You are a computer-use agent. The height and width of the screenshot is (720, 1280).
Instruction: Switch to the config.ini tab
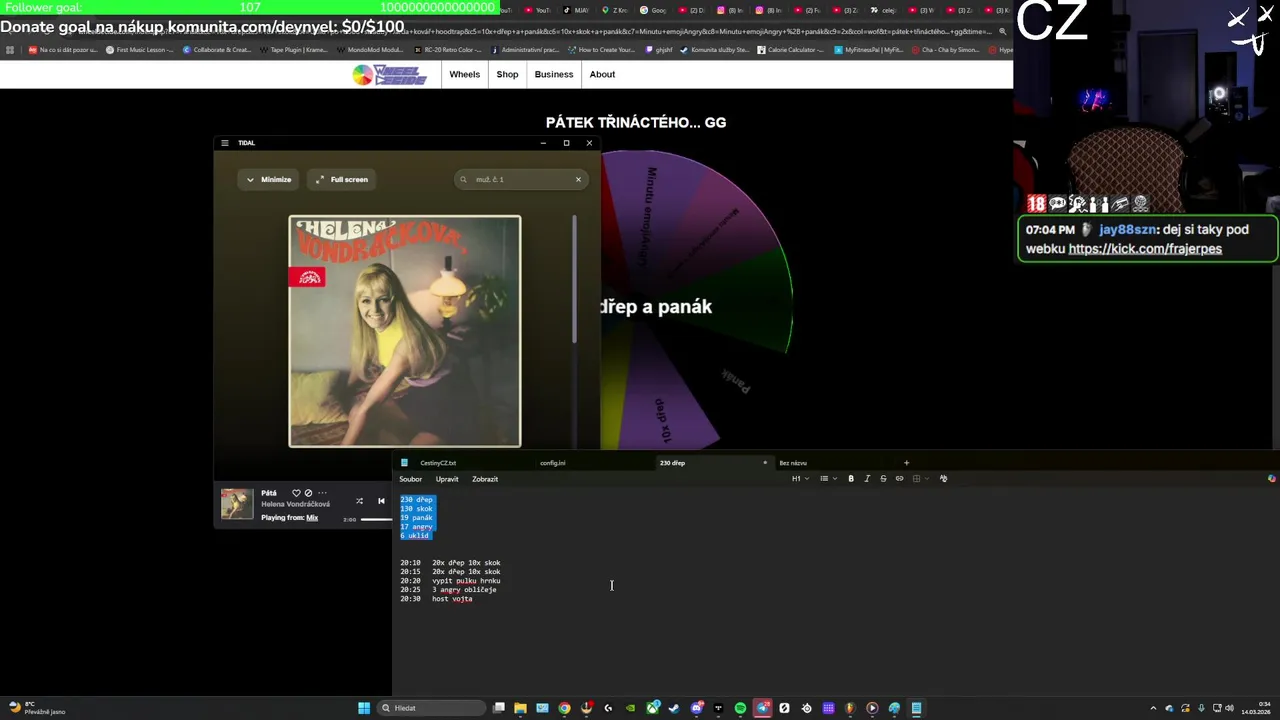(x=553, y=463)
